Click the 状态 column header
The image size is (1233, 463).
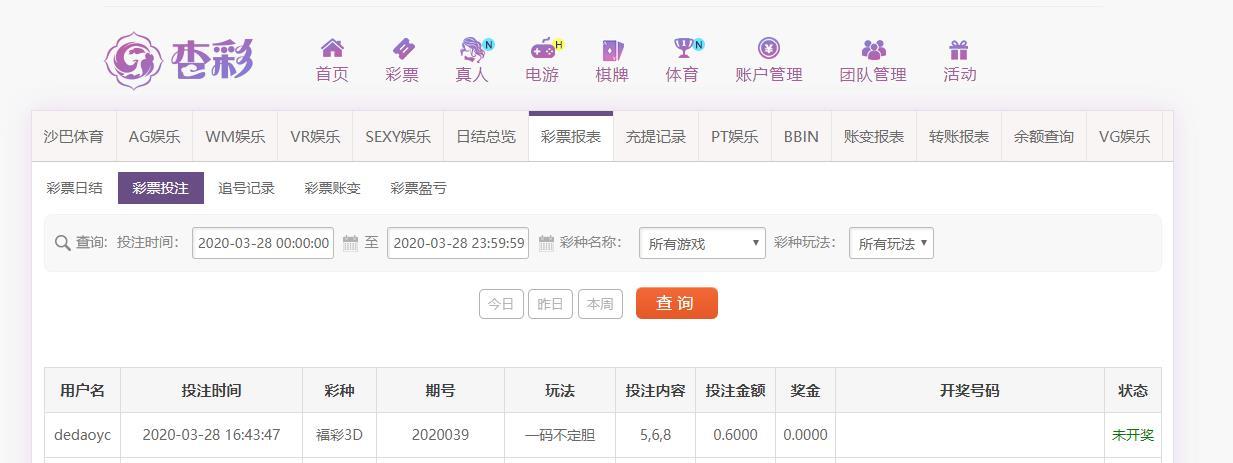[1132, 390]
